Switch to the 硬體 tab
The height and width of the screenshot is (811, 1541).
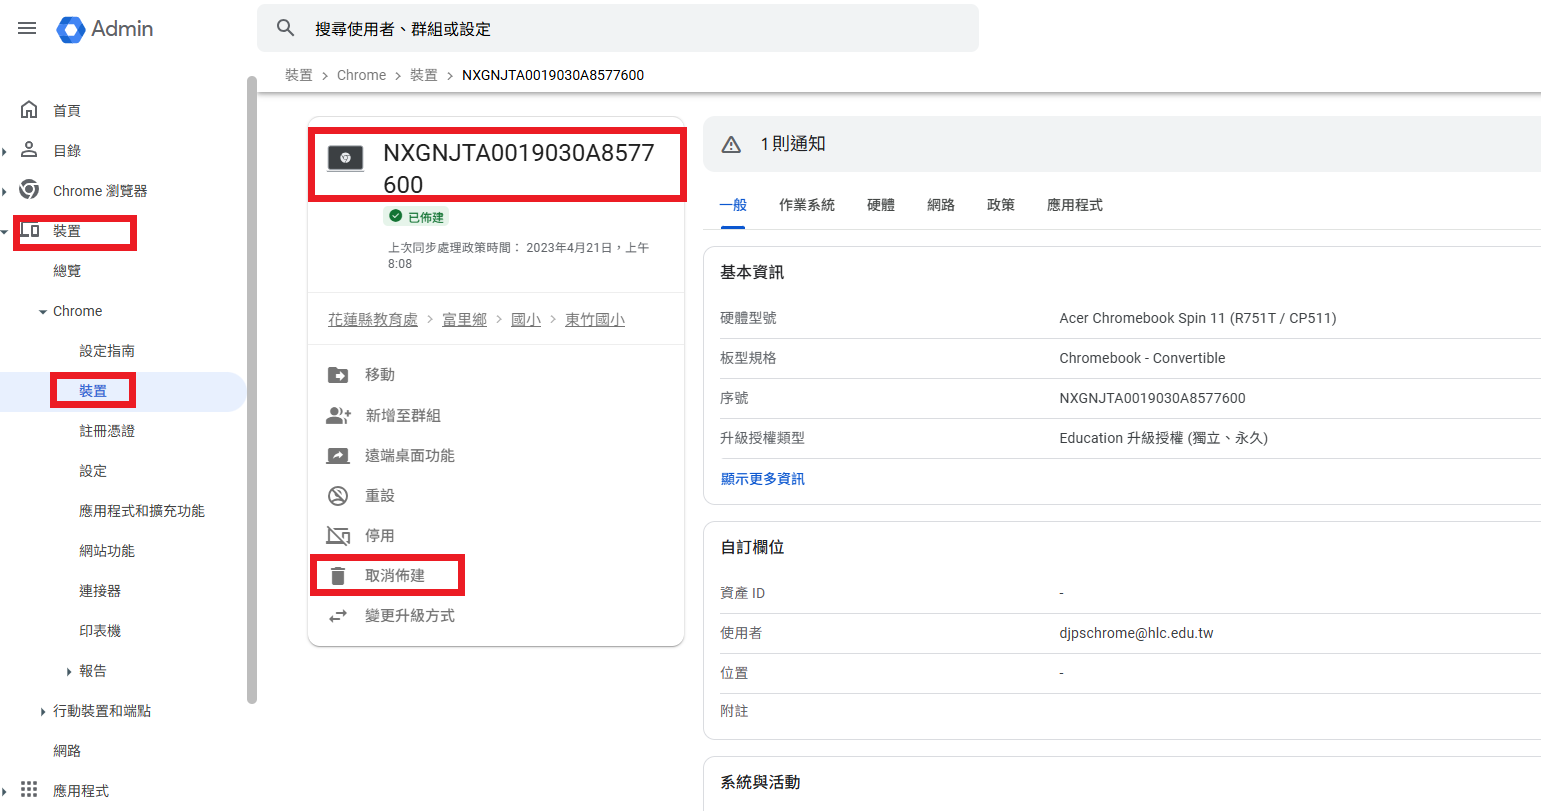(x=880, y=205)
